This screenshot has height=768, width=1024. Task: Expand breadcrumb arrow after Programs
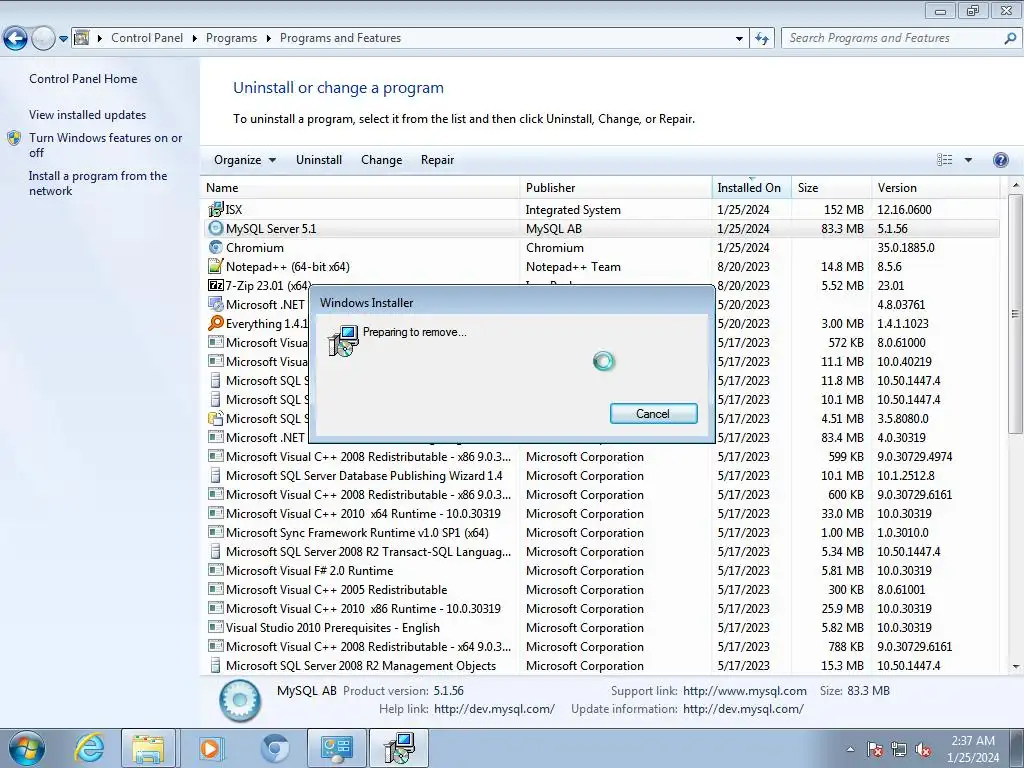click(x=268, y=39)
